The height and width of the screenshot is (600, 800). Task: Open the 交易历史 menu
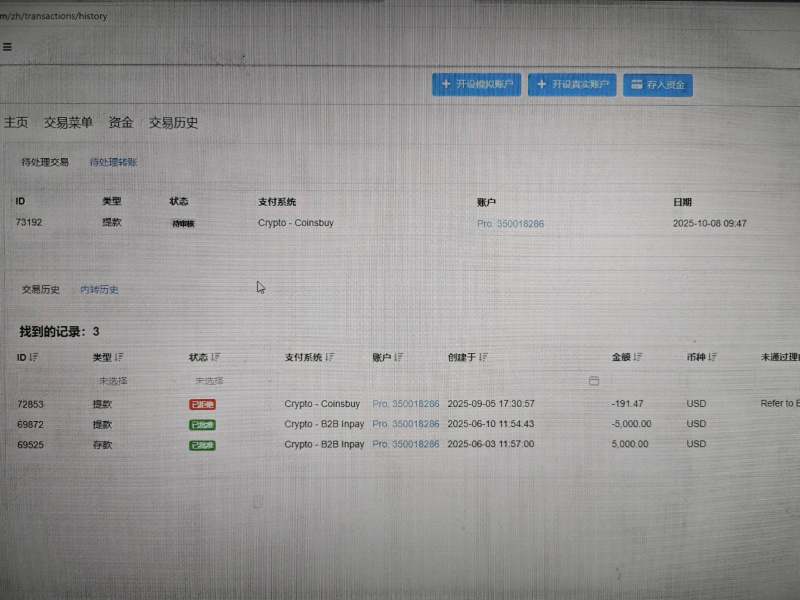tap(173, 122)
